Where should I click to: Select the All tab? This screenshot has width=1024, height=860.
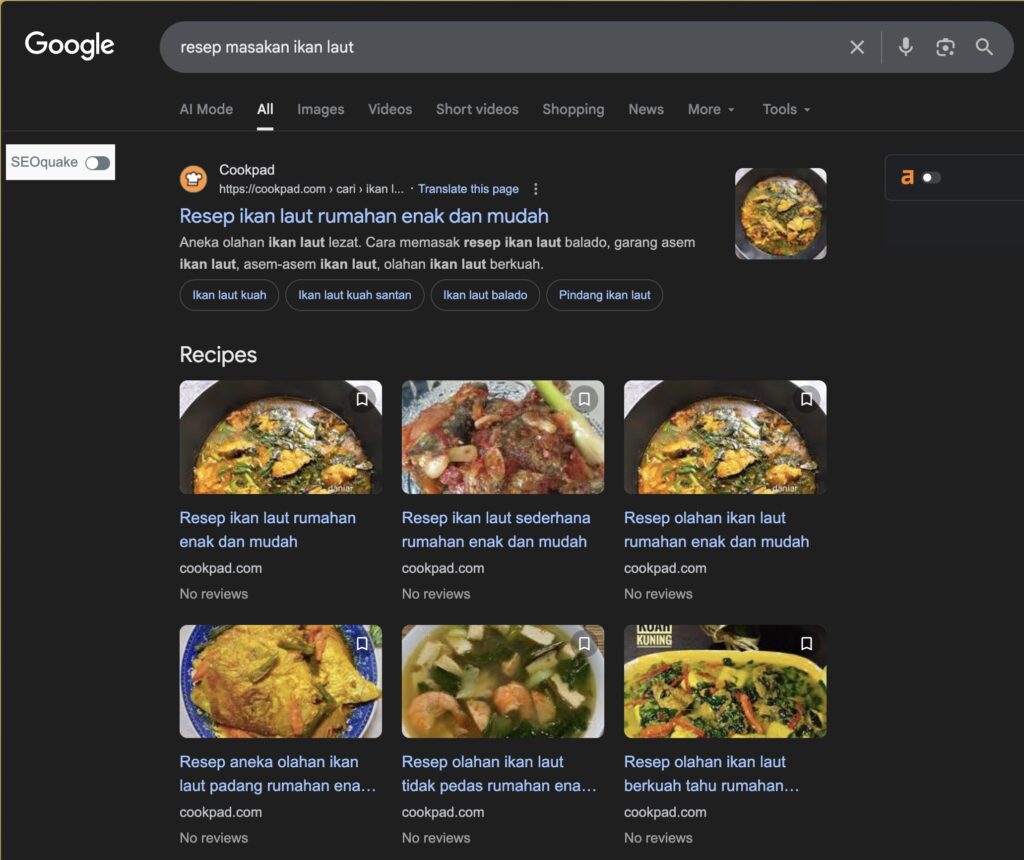[265, 109]
